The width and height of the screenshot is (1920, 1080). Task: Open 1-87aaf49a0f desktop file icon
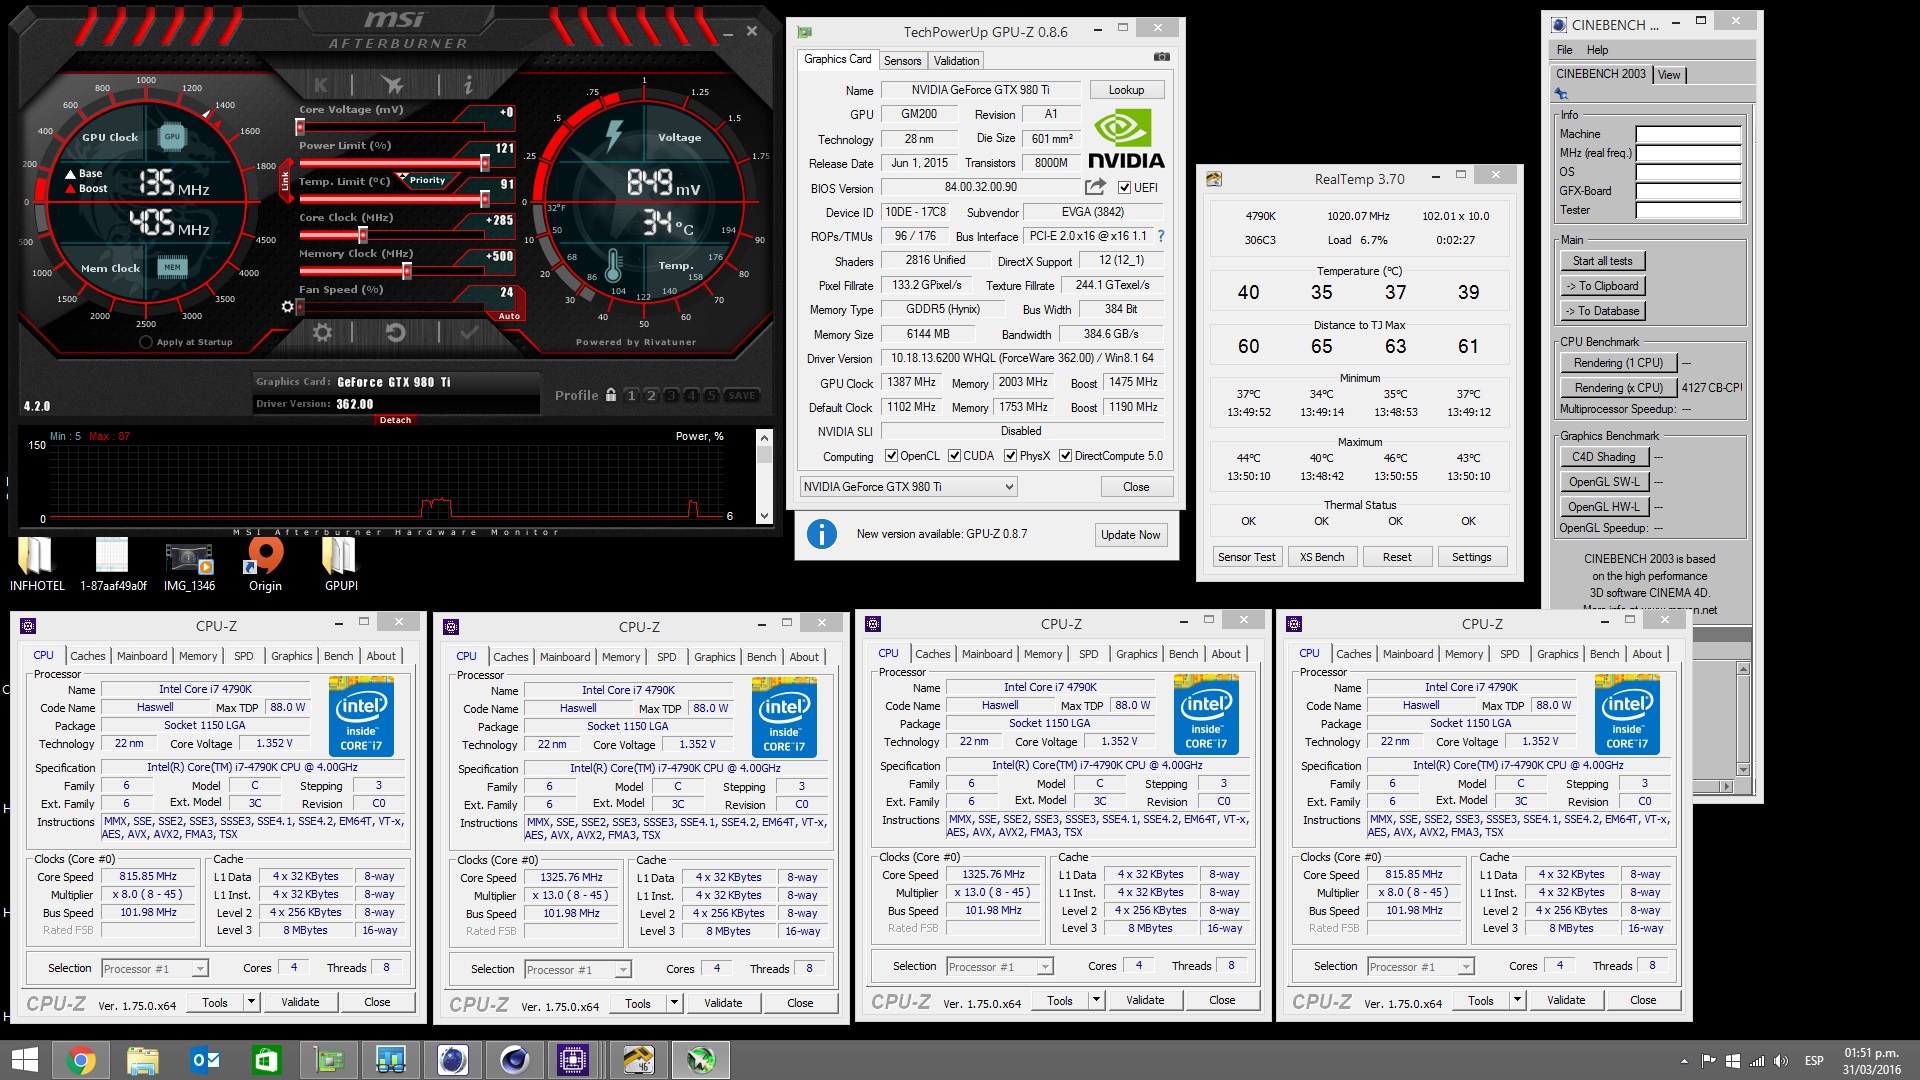pyautogui.click(x=113, y=565)
